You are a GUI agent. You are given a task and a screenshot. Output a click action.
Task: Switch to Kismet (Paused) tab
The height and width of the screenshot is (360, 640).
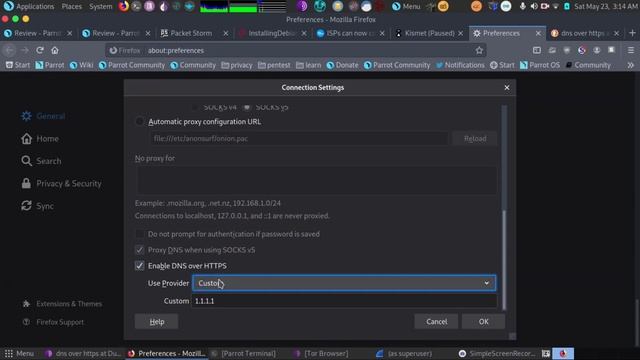coord(429,33)
